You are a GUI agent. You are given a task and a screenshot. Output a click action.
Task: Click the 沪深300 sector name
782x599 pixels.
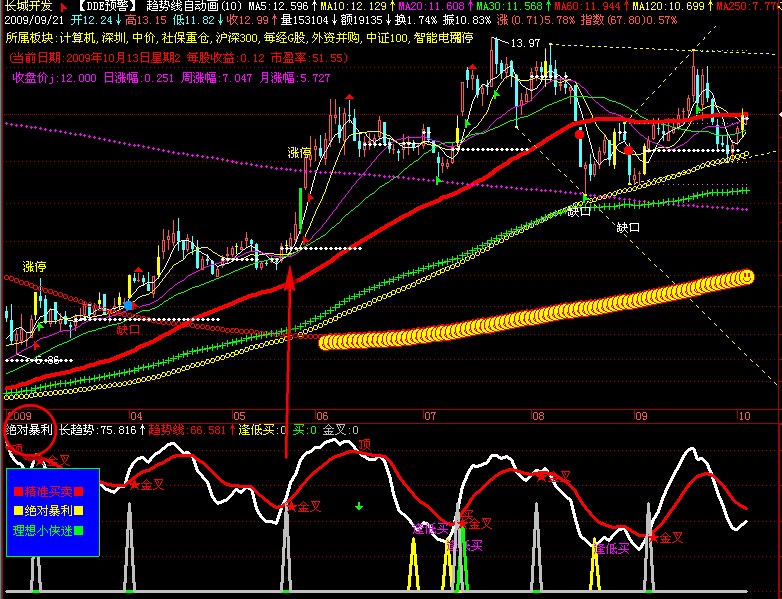point(237,38)
